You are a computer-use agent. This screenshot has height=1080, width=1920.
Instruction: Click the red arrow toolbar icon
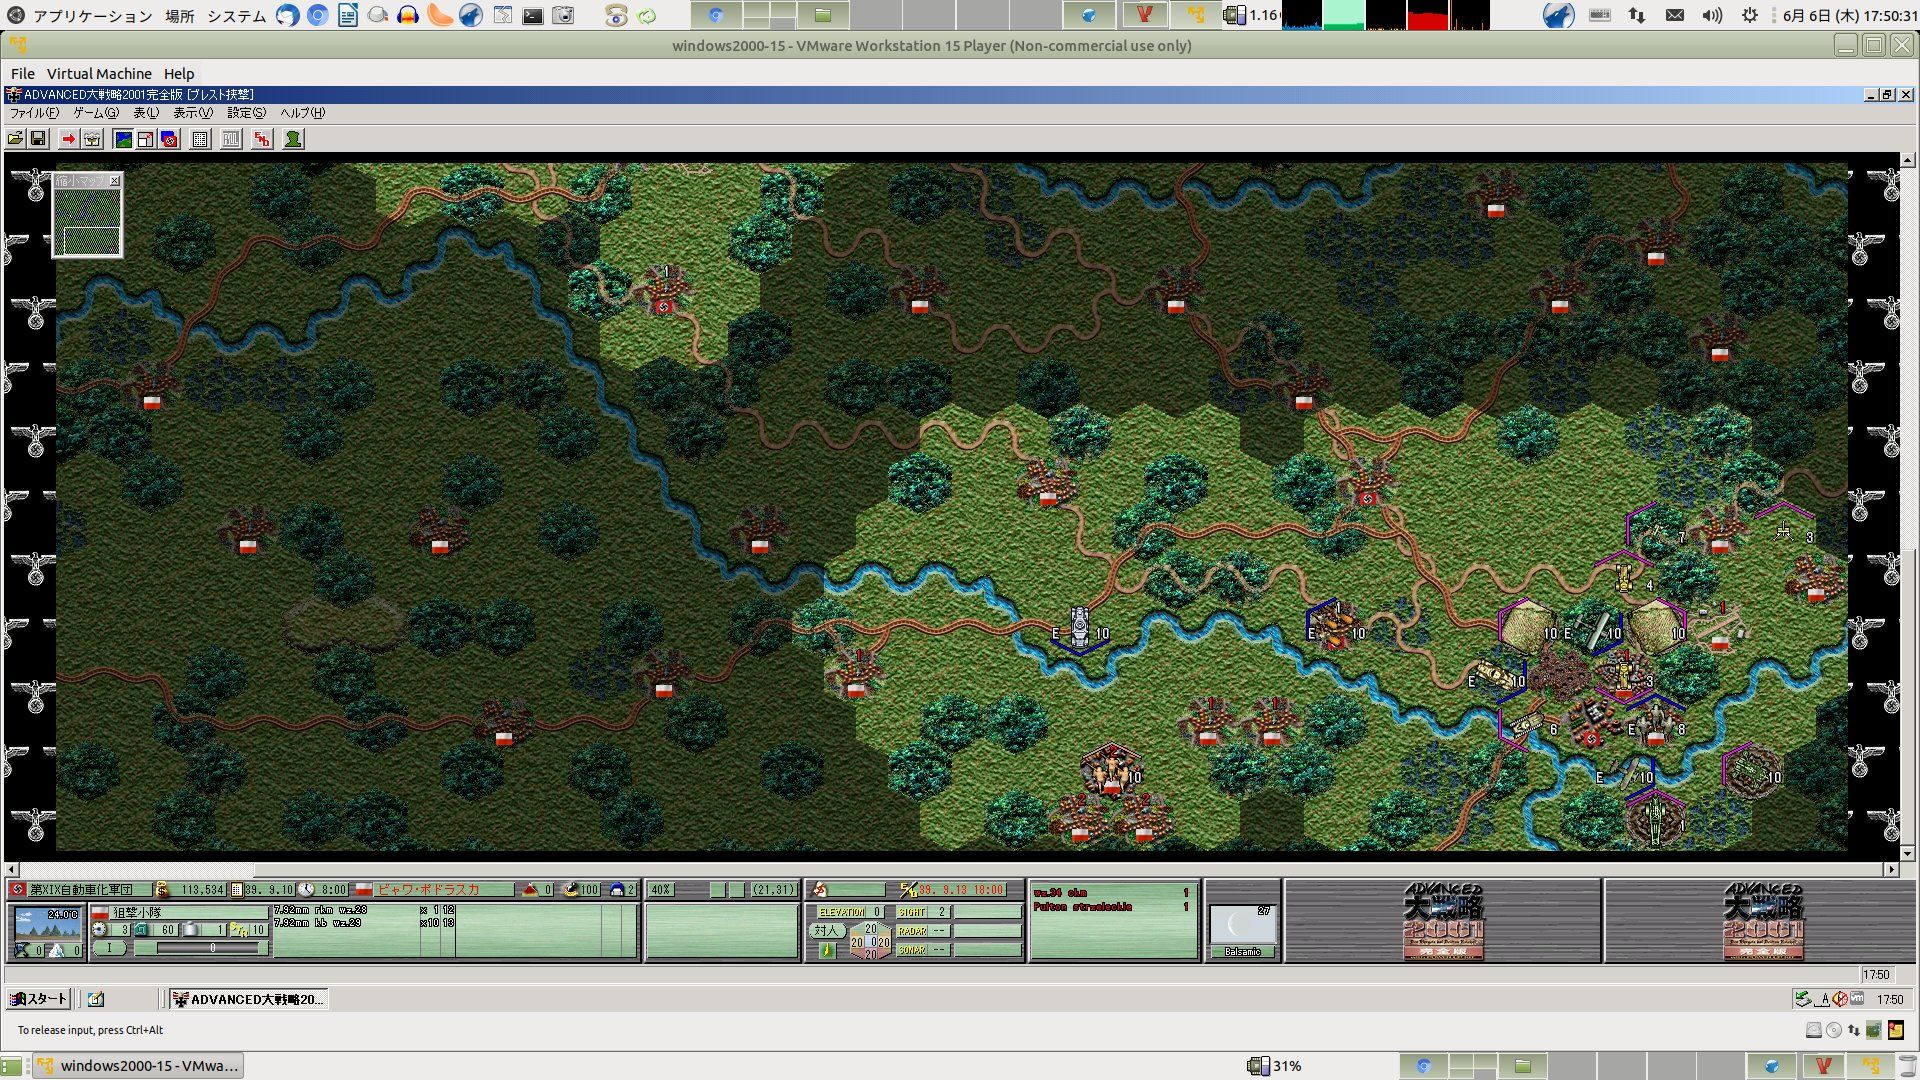68,139
